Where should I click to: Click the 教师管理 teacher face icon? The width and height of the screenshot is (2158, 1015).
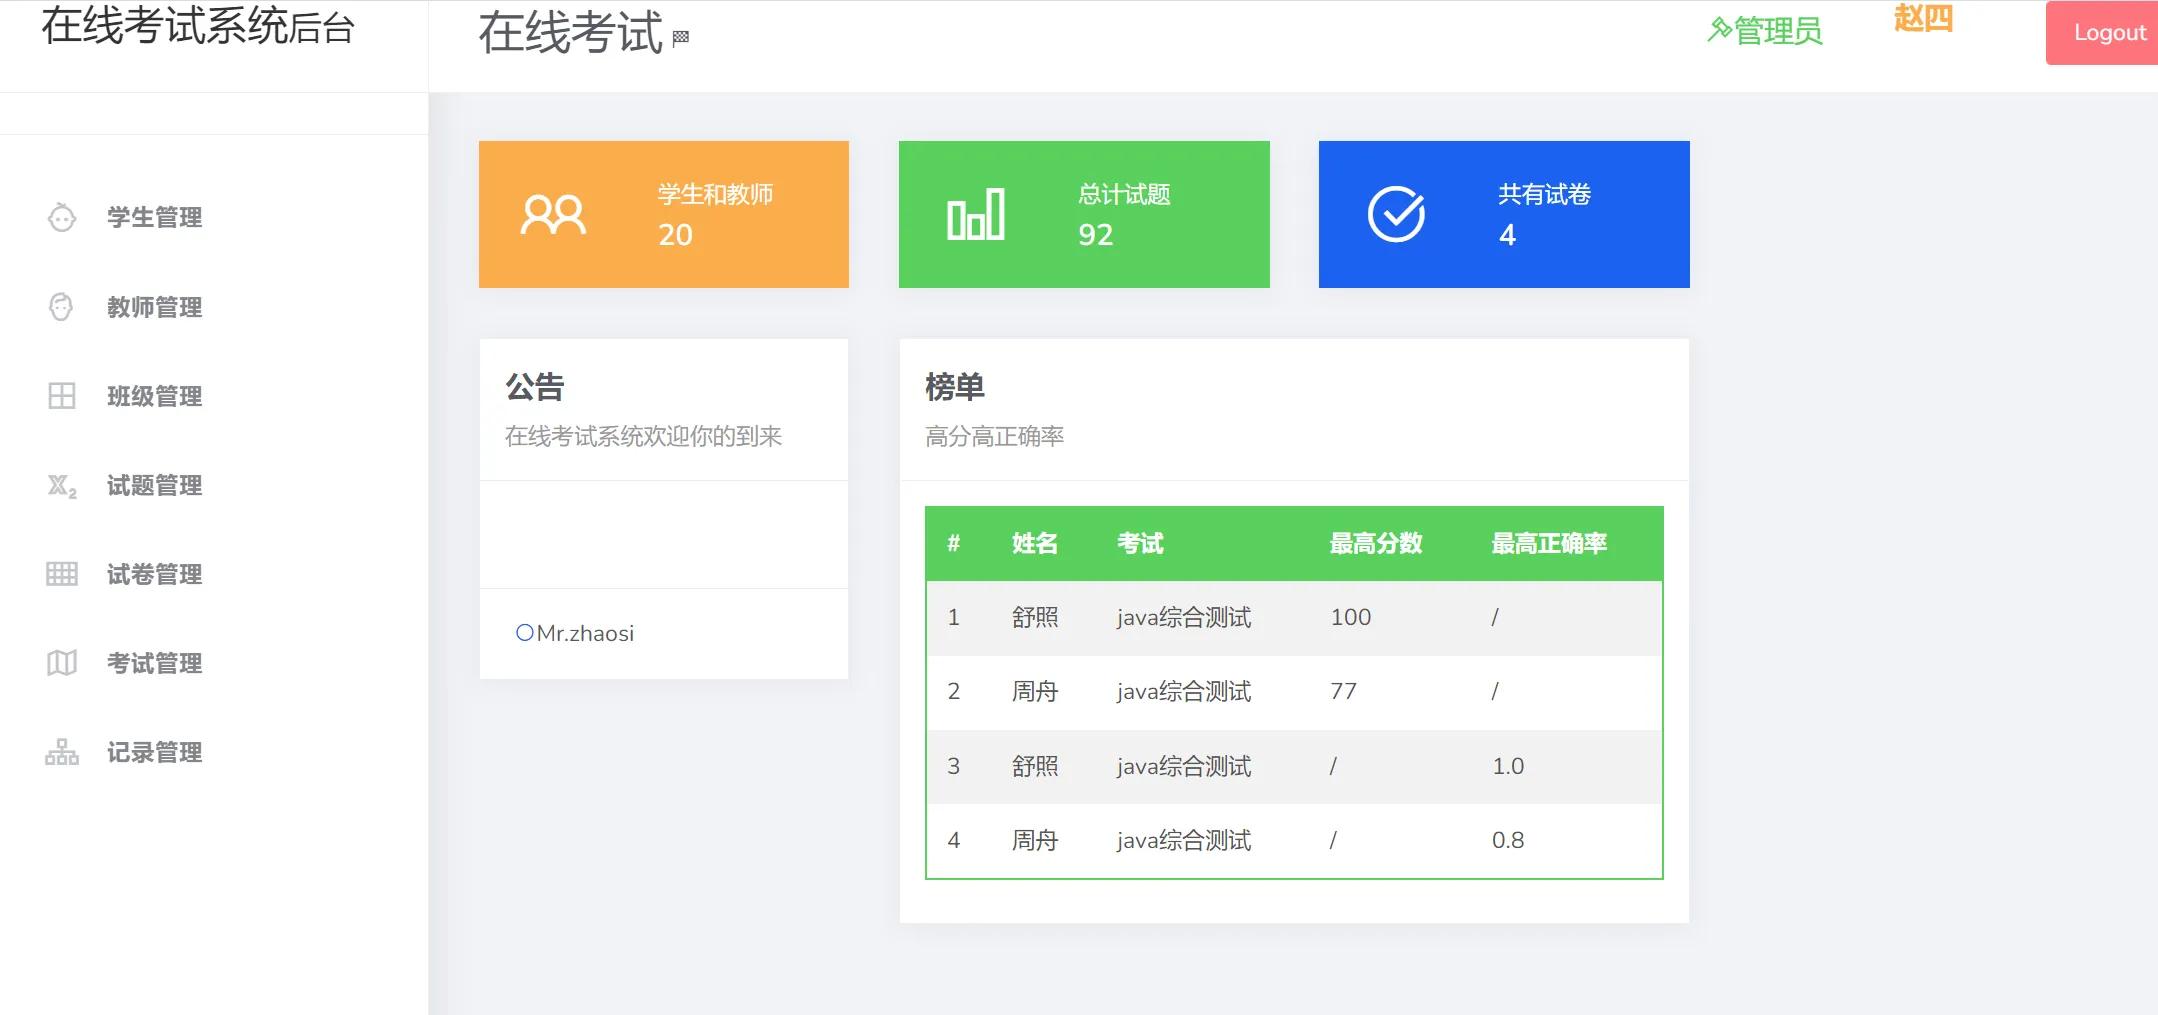62,307
